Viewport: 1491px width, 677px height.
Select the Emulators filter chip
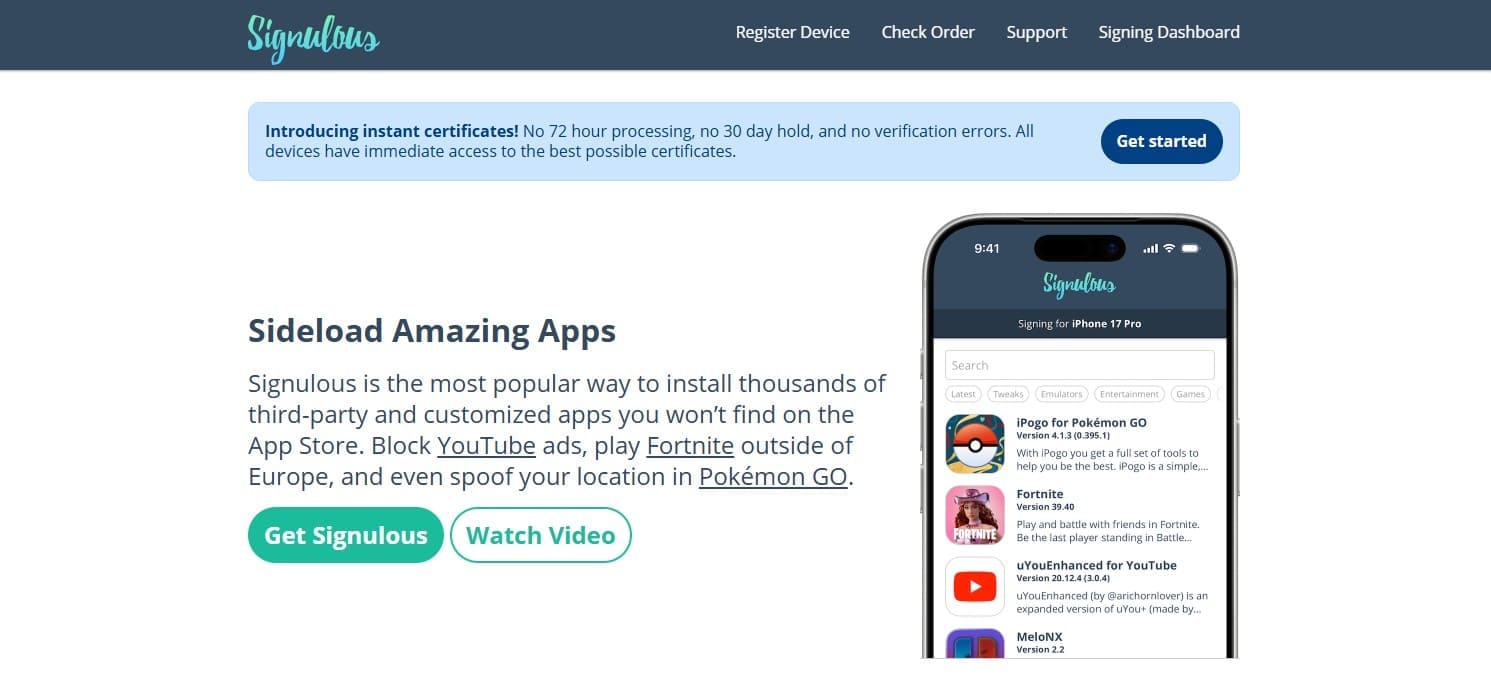coord(1062,394)
